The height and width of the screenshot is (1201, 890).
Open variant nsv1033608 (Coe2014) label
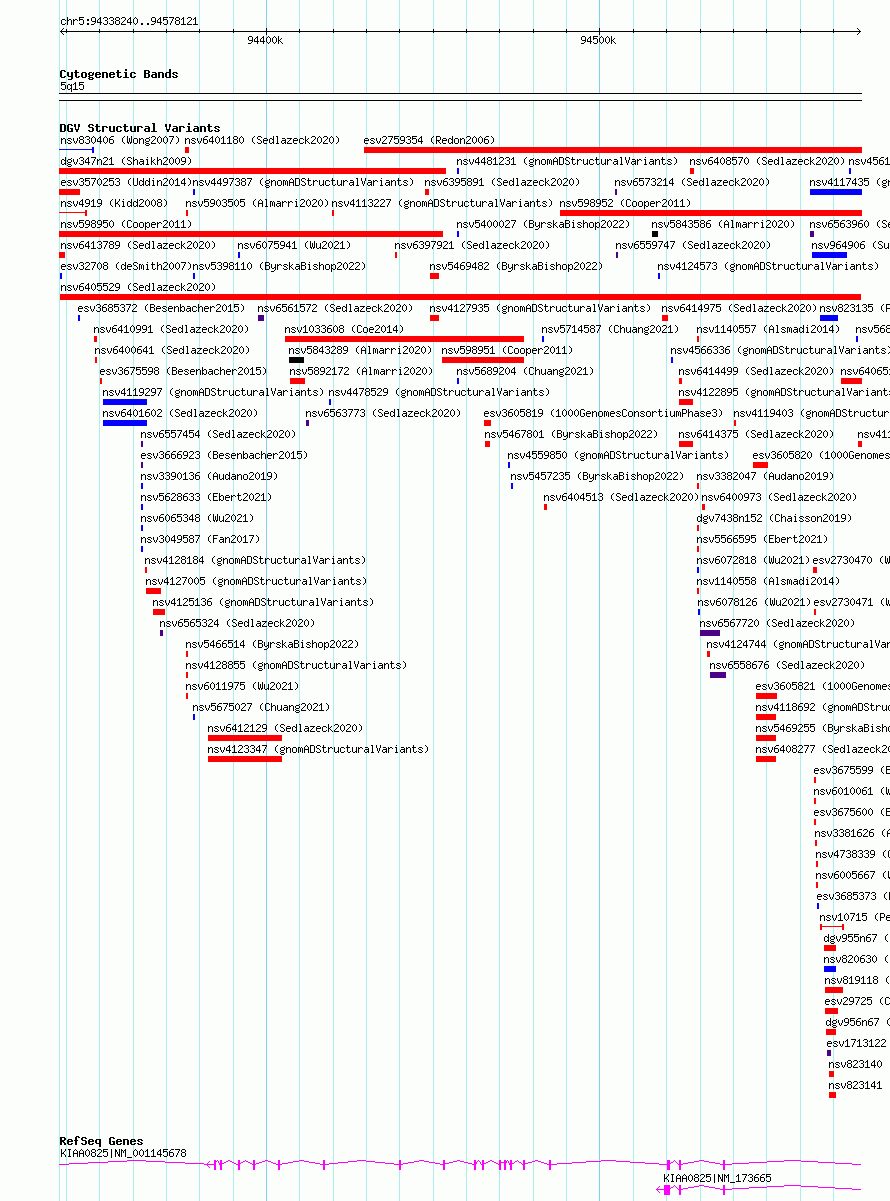coord(344,329)
